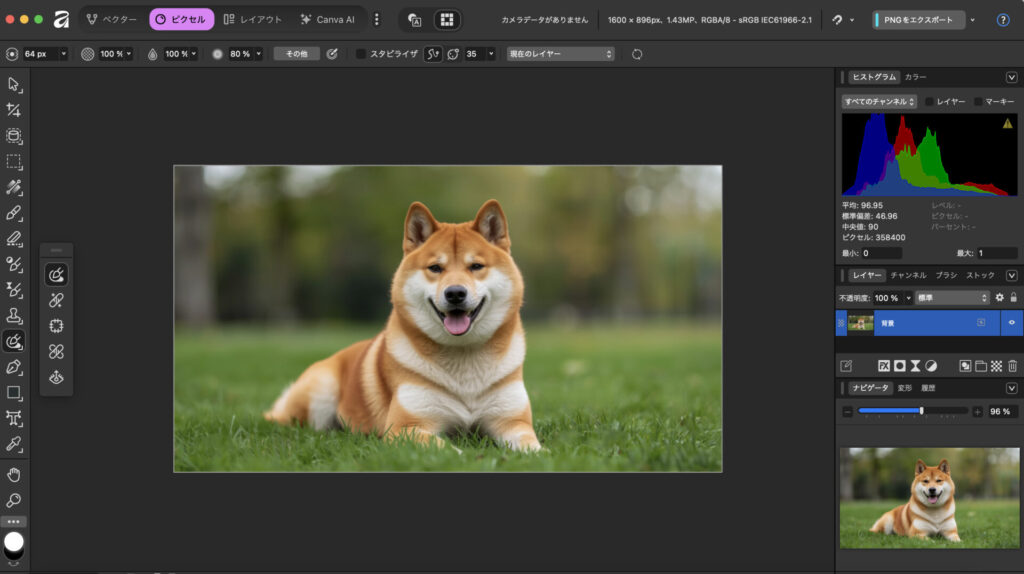Switch to the ベクター workspace tab
The width and height of the screenshot is (1024, 574).
tap(112, 19)
